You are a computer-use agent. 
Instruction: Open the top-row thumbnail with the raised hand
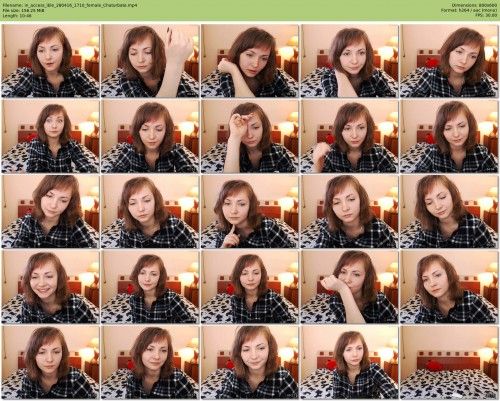[x=150, y=61]
